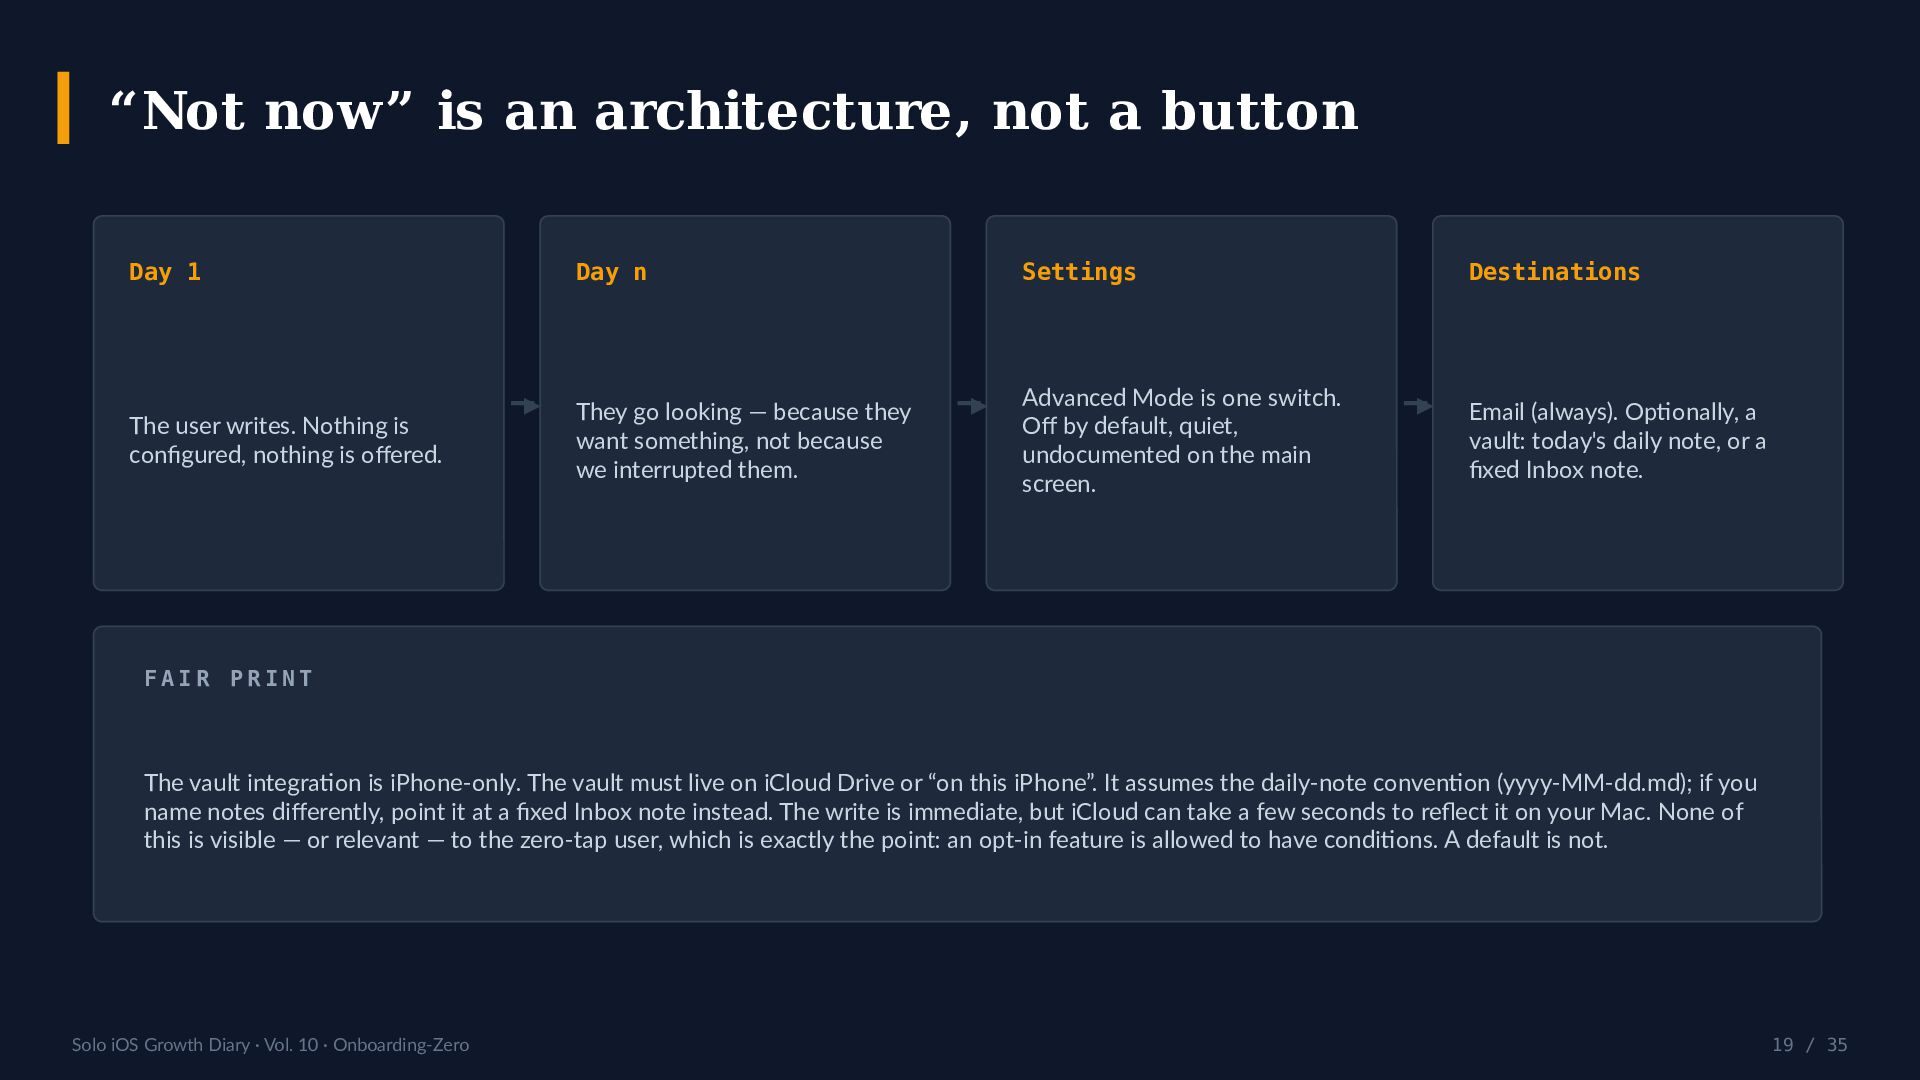
Task: Click the arrow between Day 1 and Day n
Action: point(525,405)
